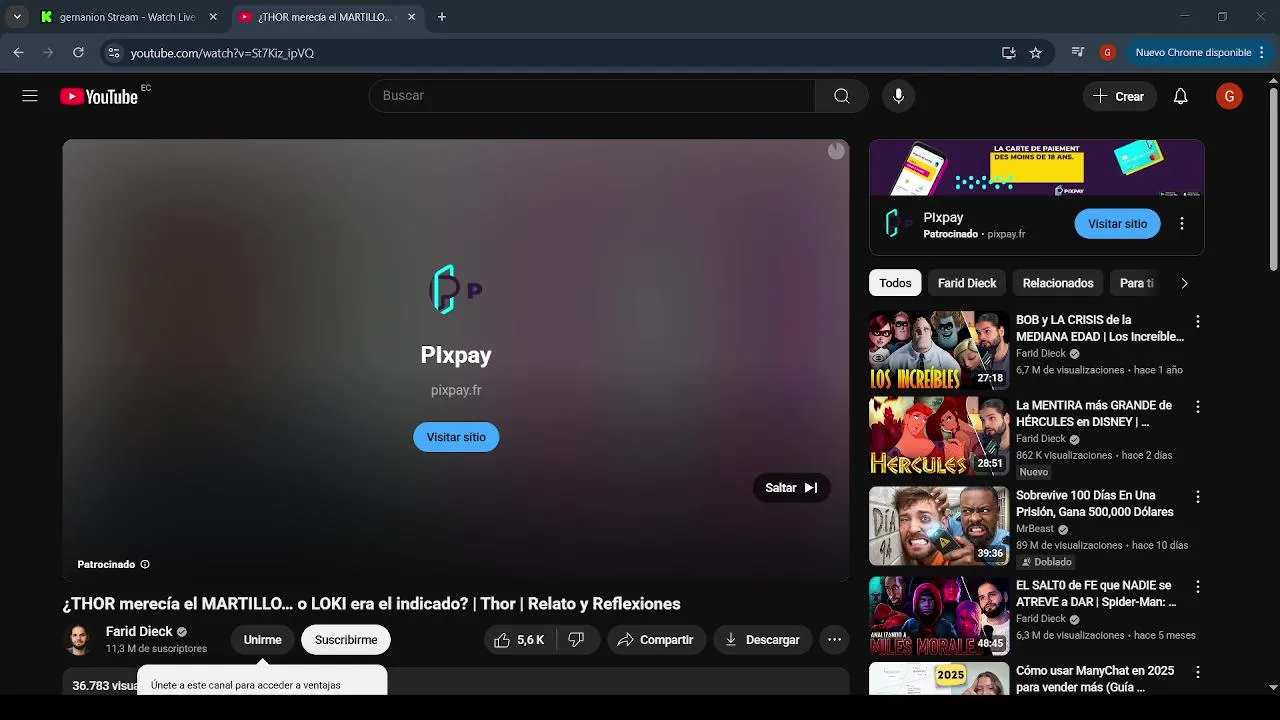Open Farid Dieck channel name link
The image size is (1280, 720).
[x=139, y=632]
